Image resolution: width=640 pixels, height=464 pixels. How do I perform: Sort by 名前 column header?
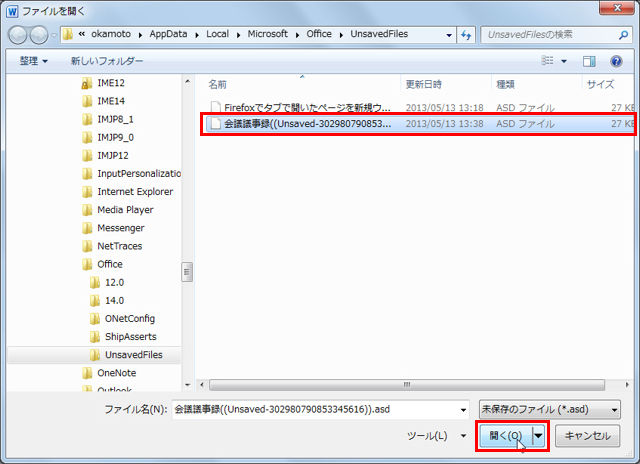(x=217, y=84)
